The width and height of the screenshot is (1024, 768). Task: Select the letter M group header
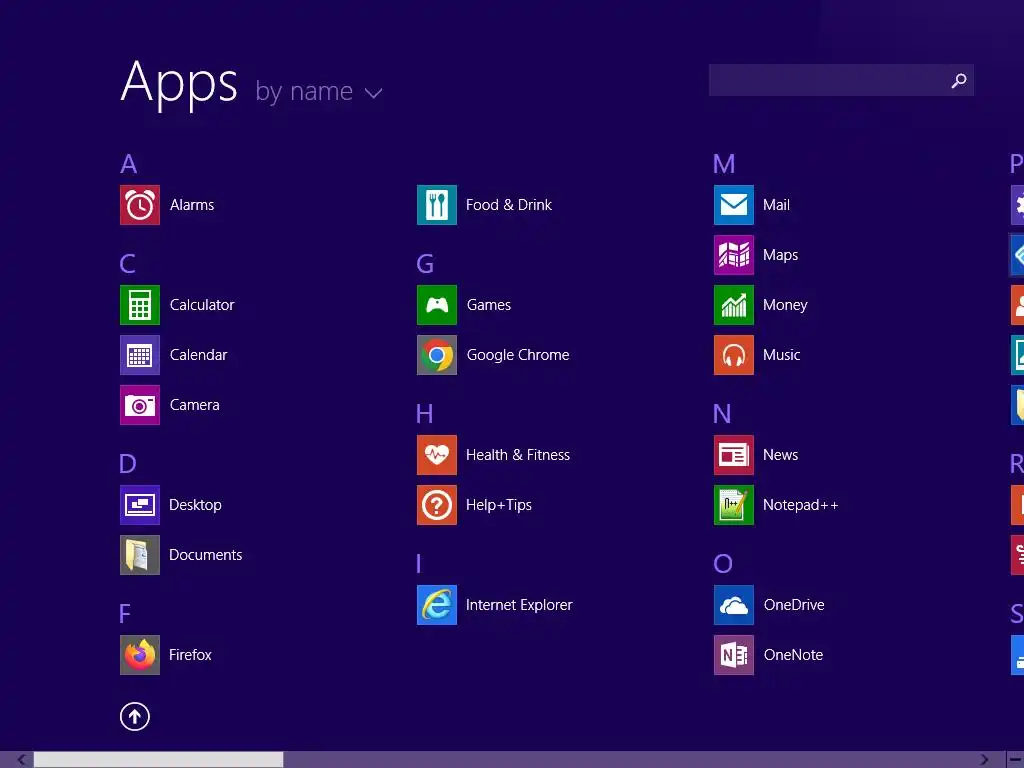(x=724, y=164)
